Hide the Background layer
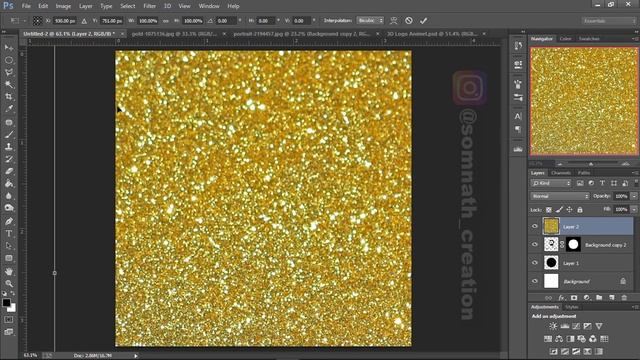Viewport: 640px width, 360px height. click(x=535, y=281)
